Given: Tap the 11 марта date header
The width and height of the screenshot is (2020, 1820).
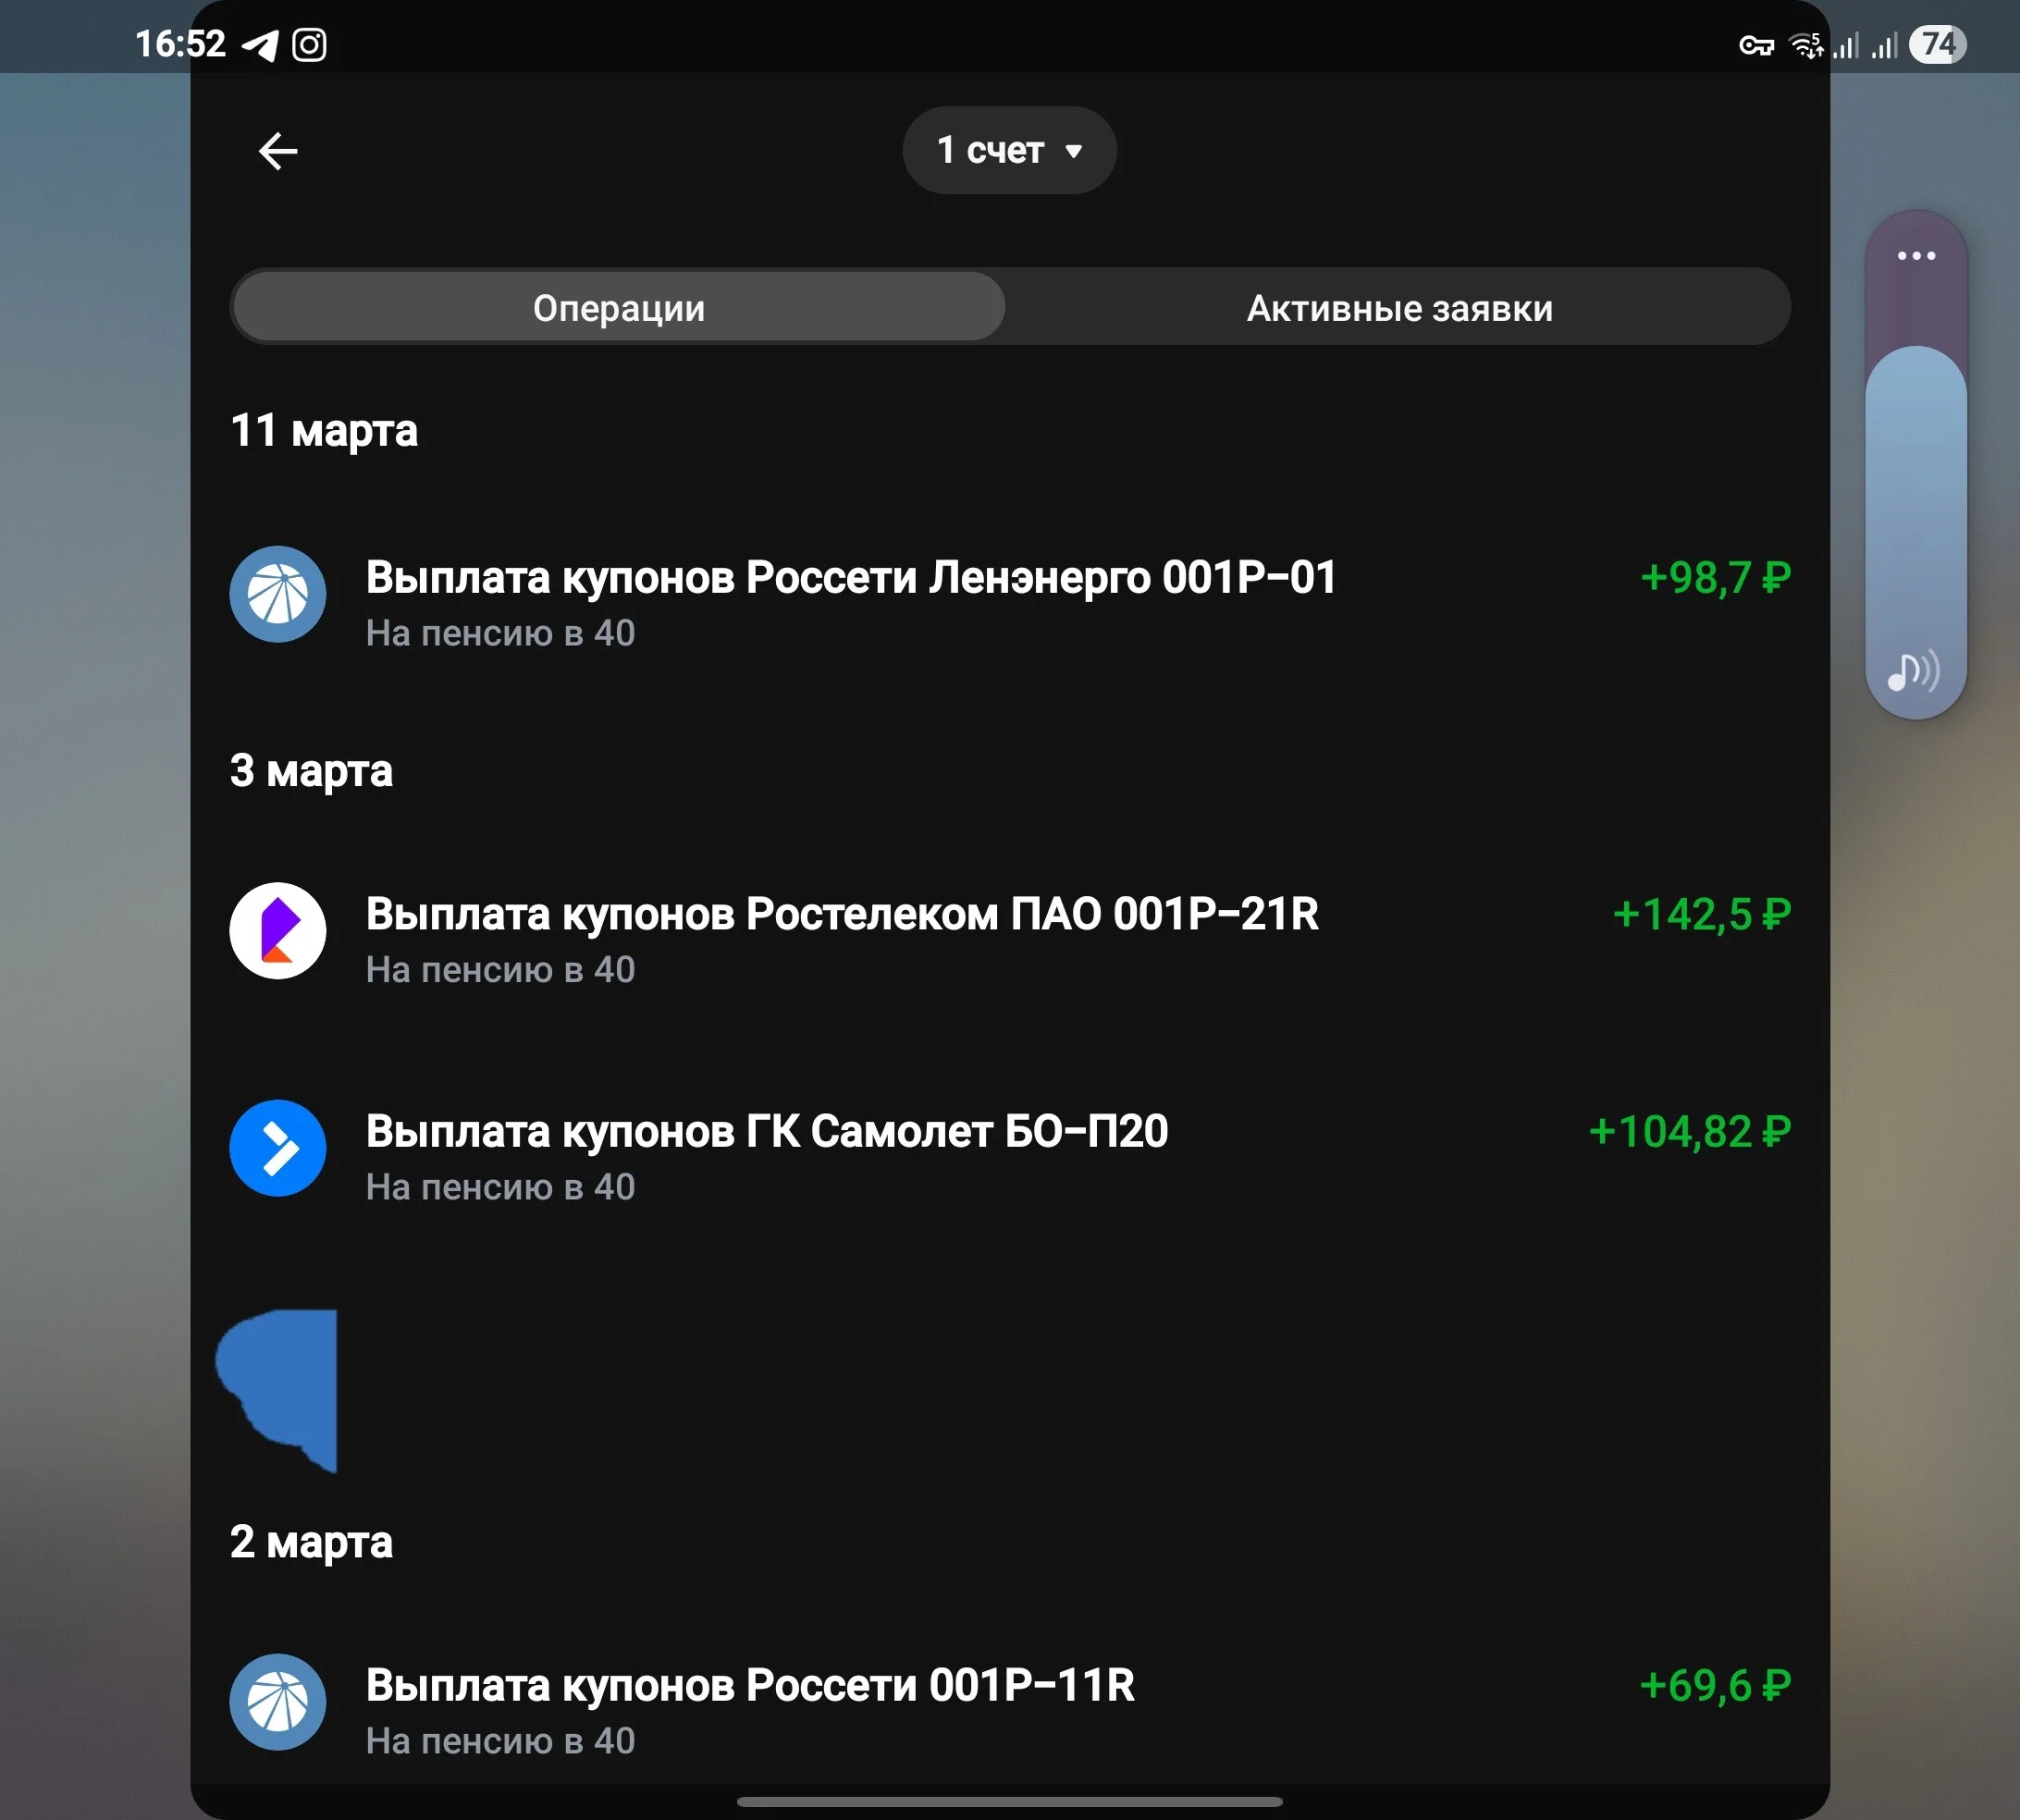Looking at the screenshot, I should (x=324, y=431).
